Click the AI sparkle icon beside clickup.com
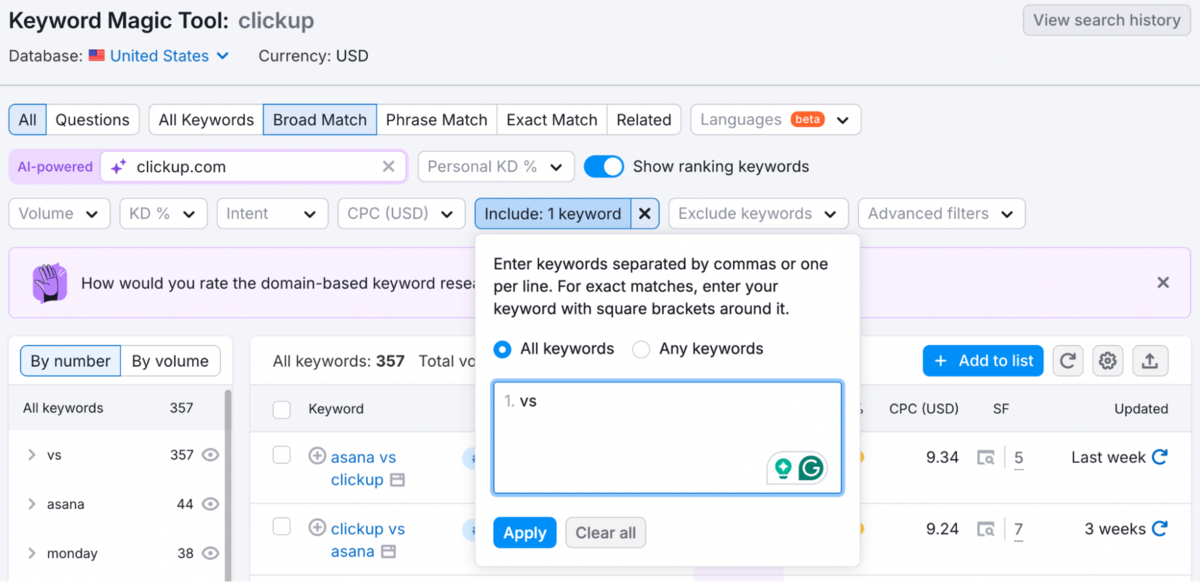This screenshot has width=1200, height=582. tap(119, 167)
